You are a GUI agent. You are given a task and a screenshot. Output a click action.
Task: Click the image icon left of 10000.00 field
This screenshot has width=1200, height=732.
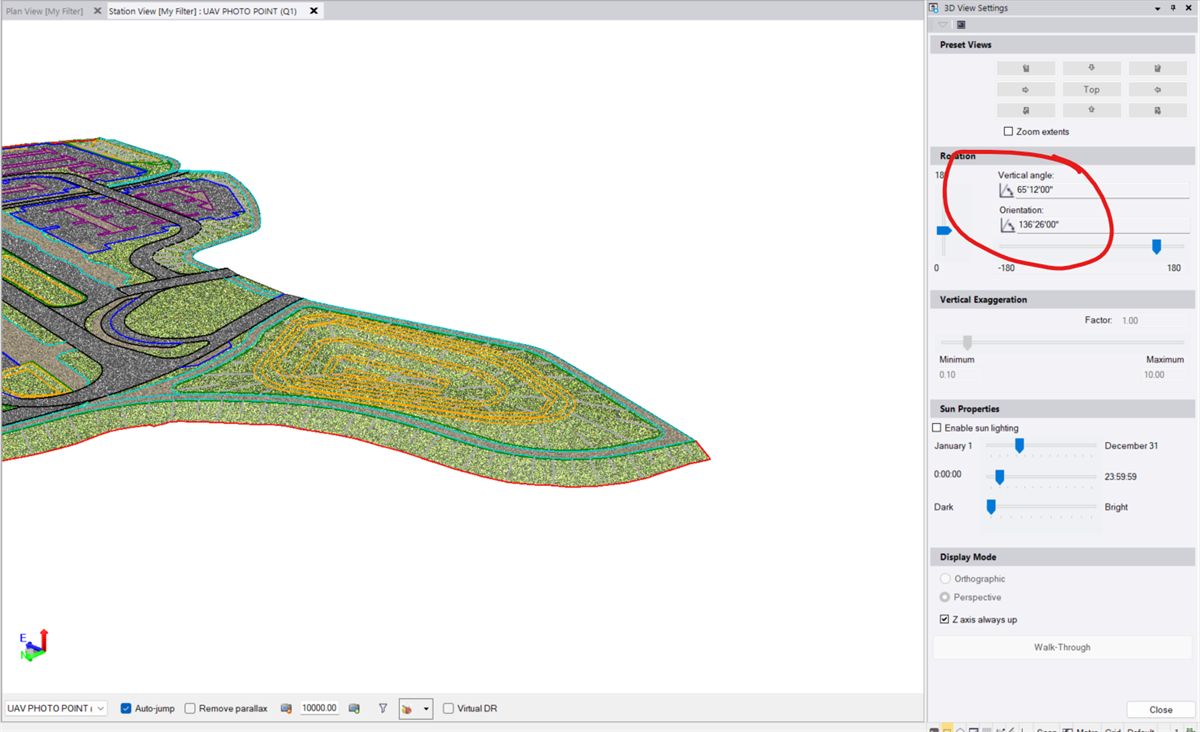pyautogui.click(x=286, y=708)
